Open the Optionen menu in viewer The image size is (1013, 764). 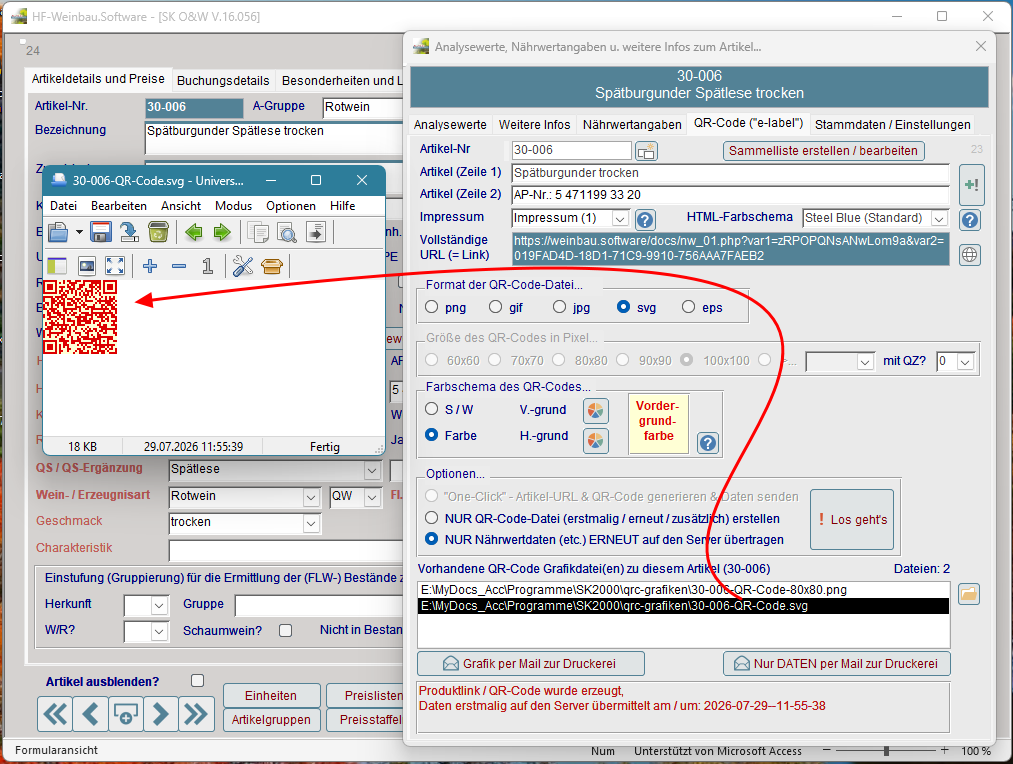tap(291, 205)
